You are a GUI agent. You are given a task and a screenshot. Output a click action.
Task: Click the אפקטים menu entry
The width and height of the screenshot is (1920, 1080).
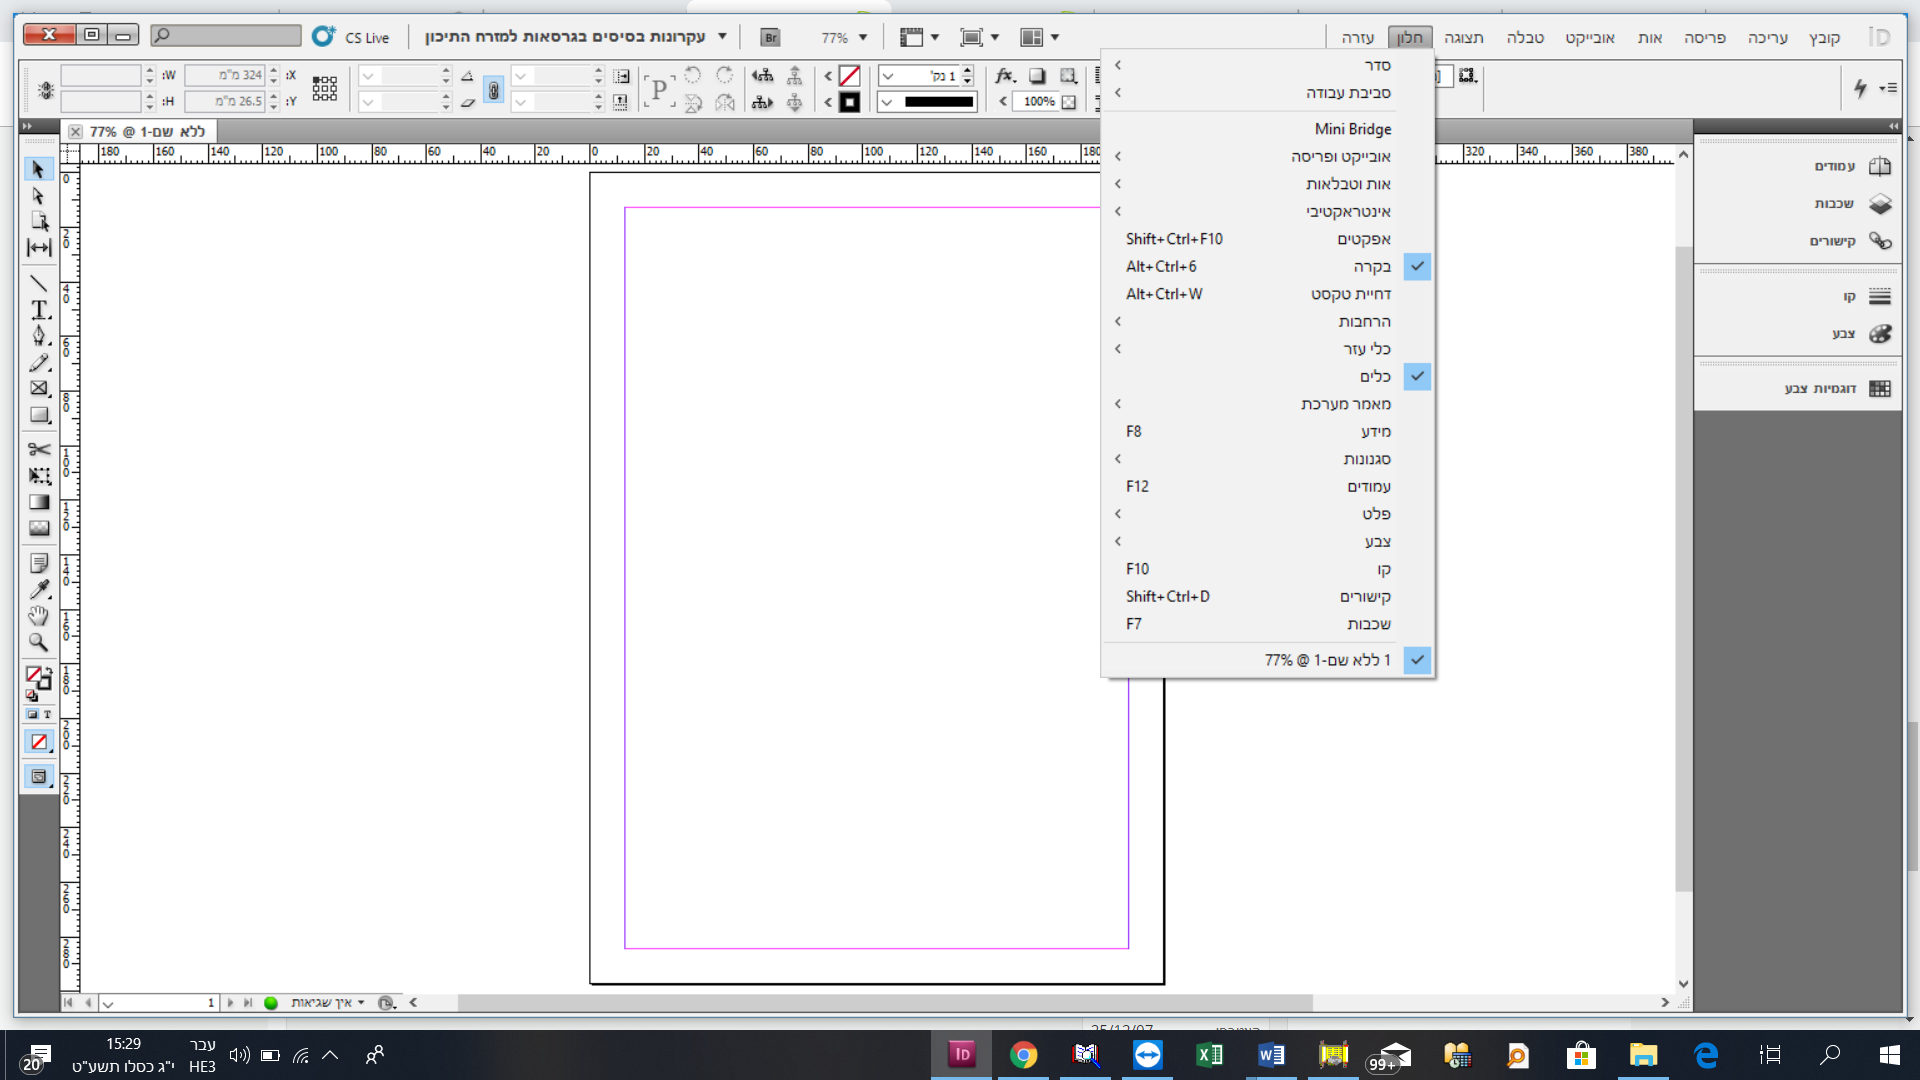[x=1364, y=239]
